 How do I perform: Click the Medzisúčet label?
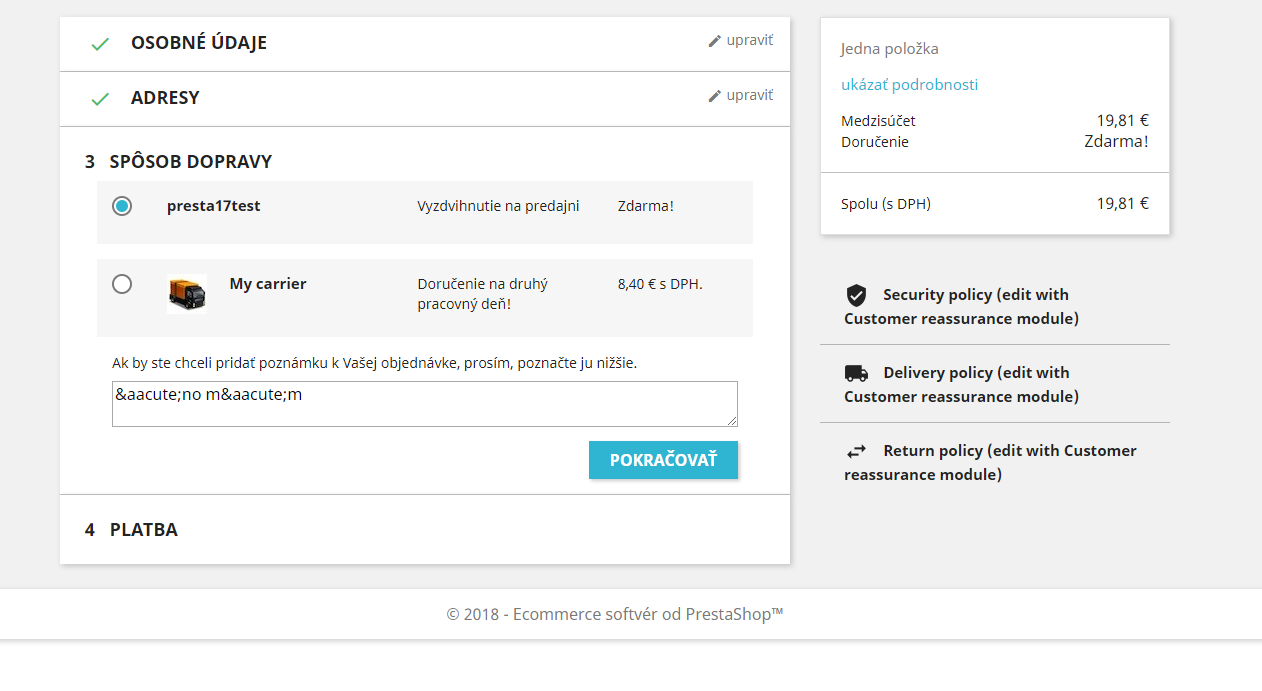[x=878, y=121]
